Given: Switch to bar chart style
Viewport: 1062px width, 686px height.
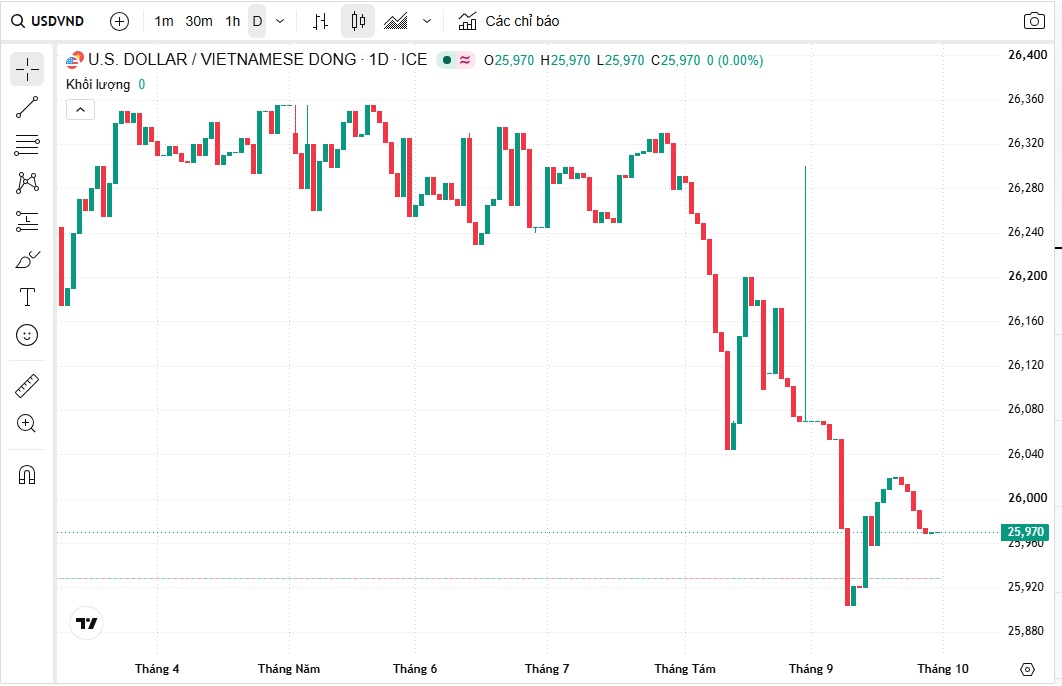Looking at the screenshot, I should point(320,21).
